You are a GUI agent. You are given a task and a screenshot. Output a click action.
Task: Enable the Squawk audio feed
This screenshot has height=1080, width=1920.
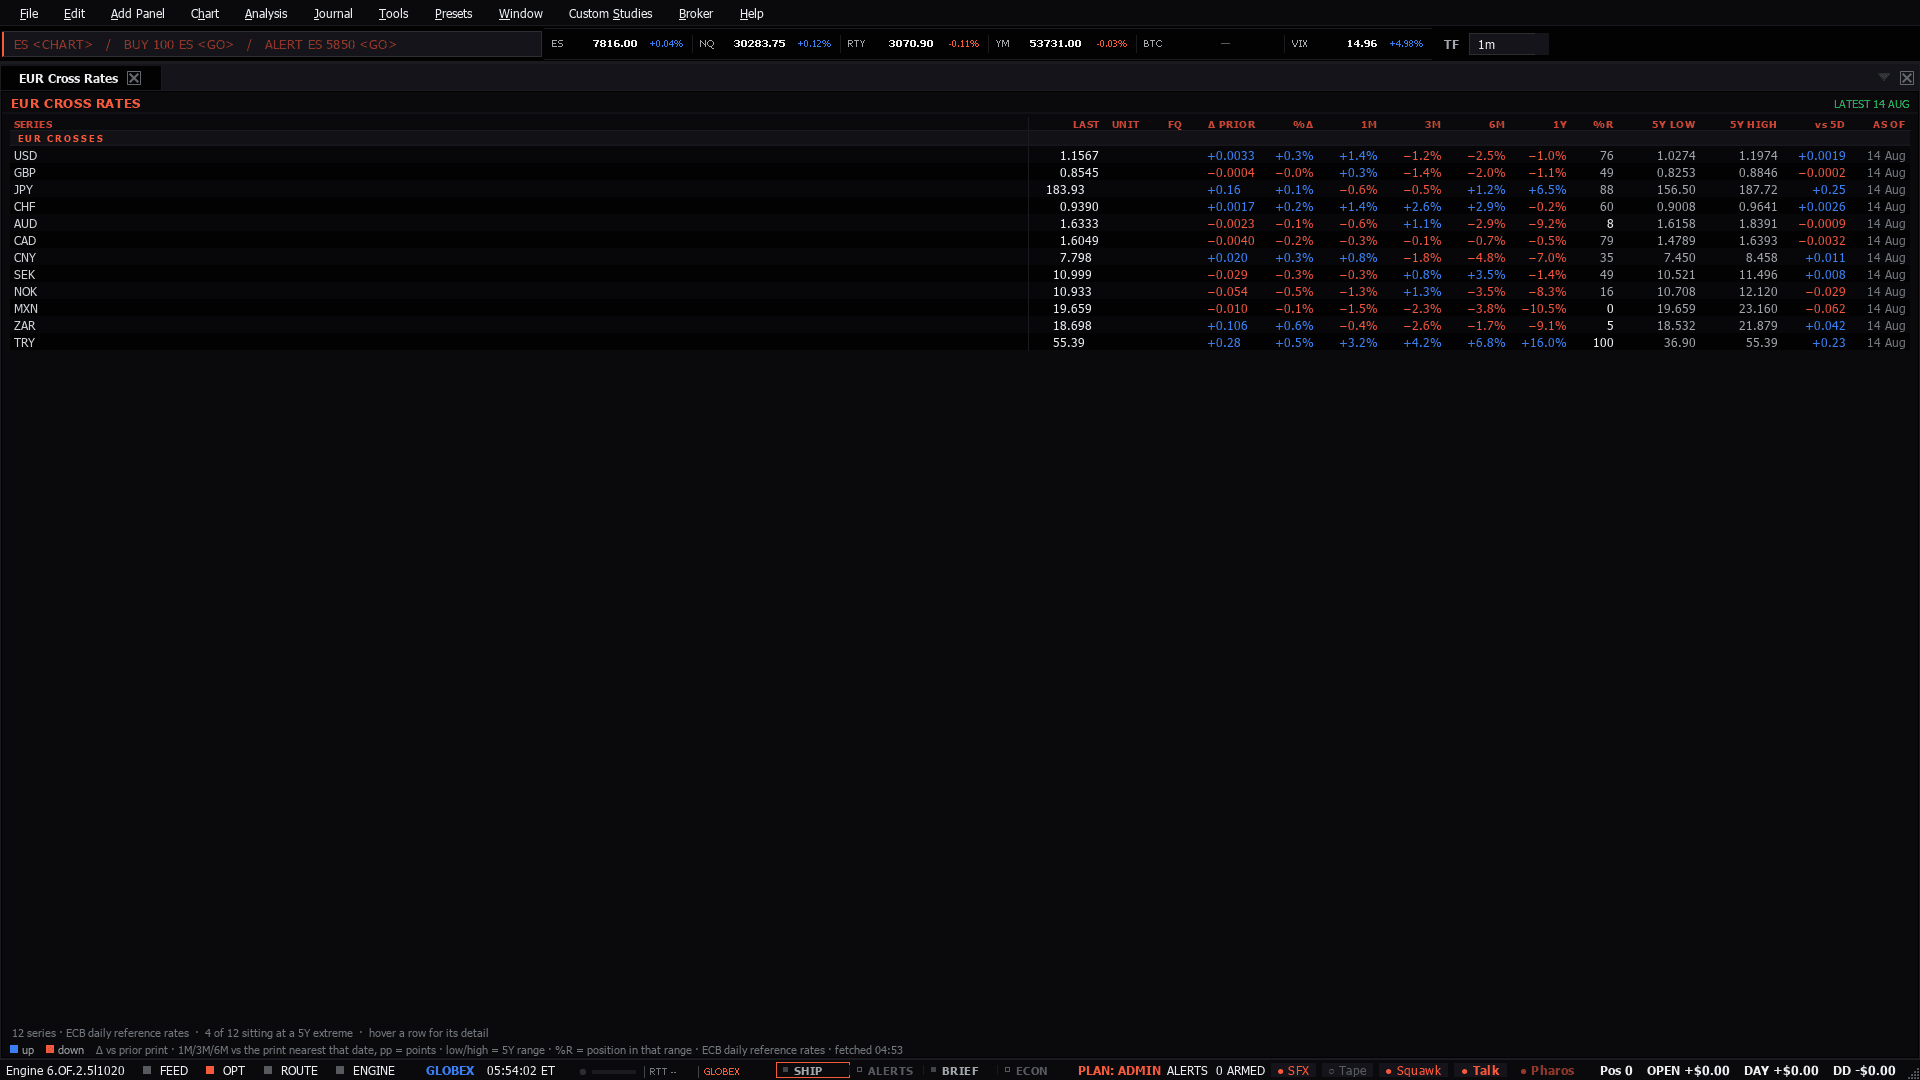click(x=1412, y=1070)
